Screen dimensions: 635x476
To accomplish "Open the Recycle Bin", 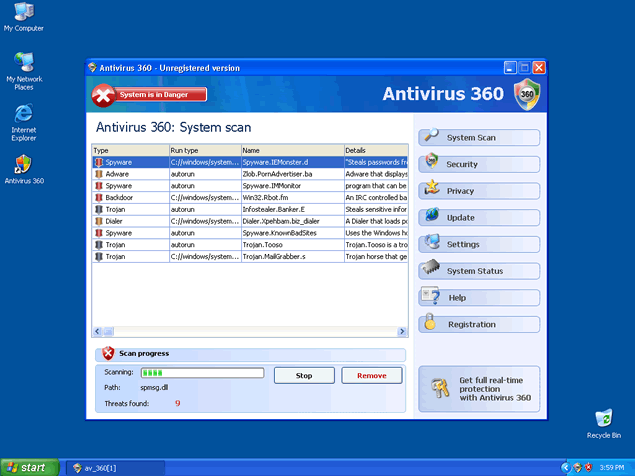I will pos(603,420).
